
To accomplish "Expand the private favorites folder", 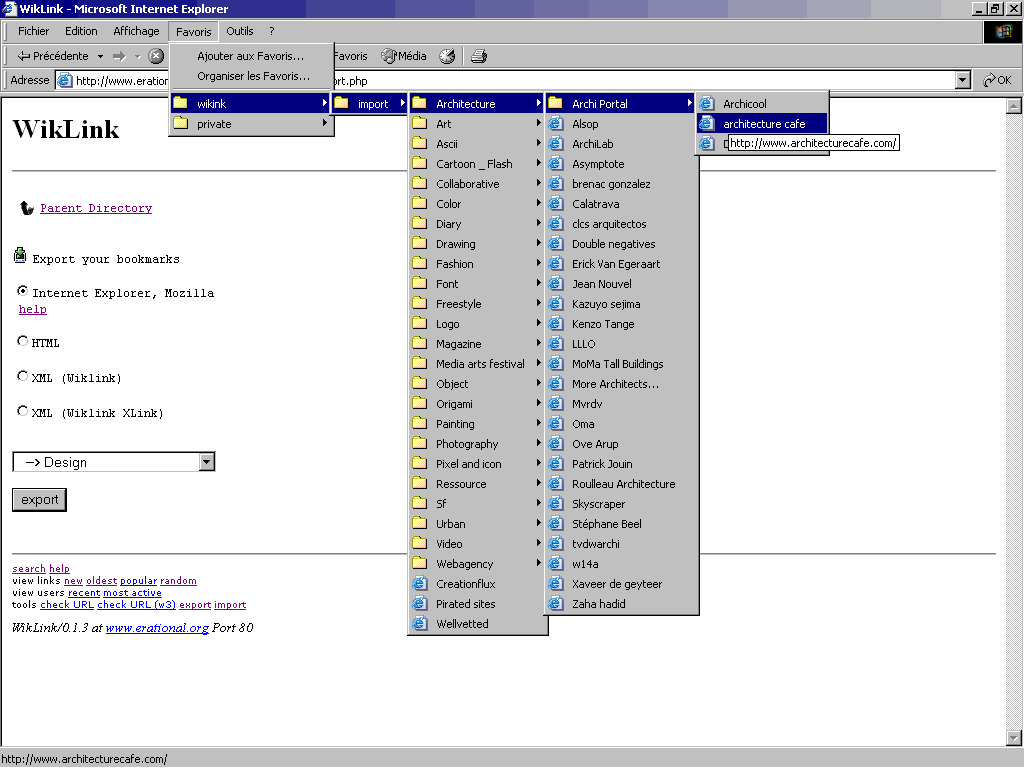I will (x=252, y=123).
